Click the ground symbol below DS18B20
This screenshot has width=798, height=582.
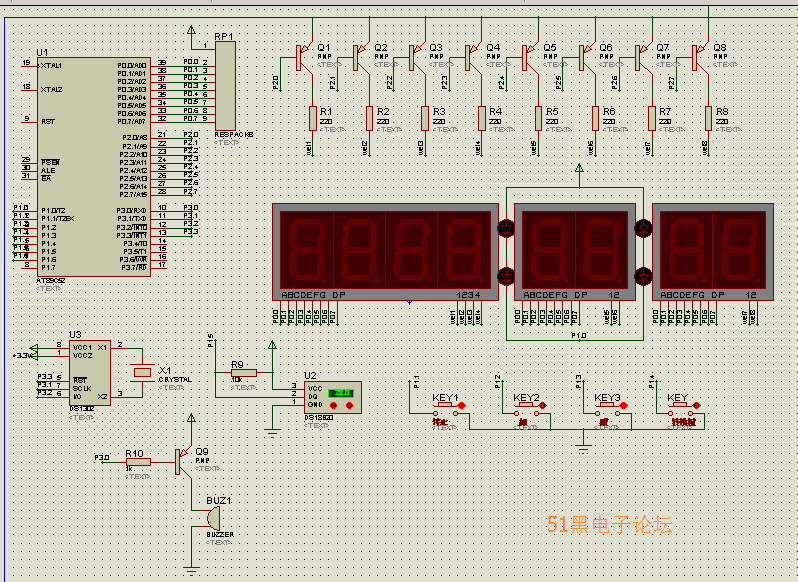pos(272,434)
